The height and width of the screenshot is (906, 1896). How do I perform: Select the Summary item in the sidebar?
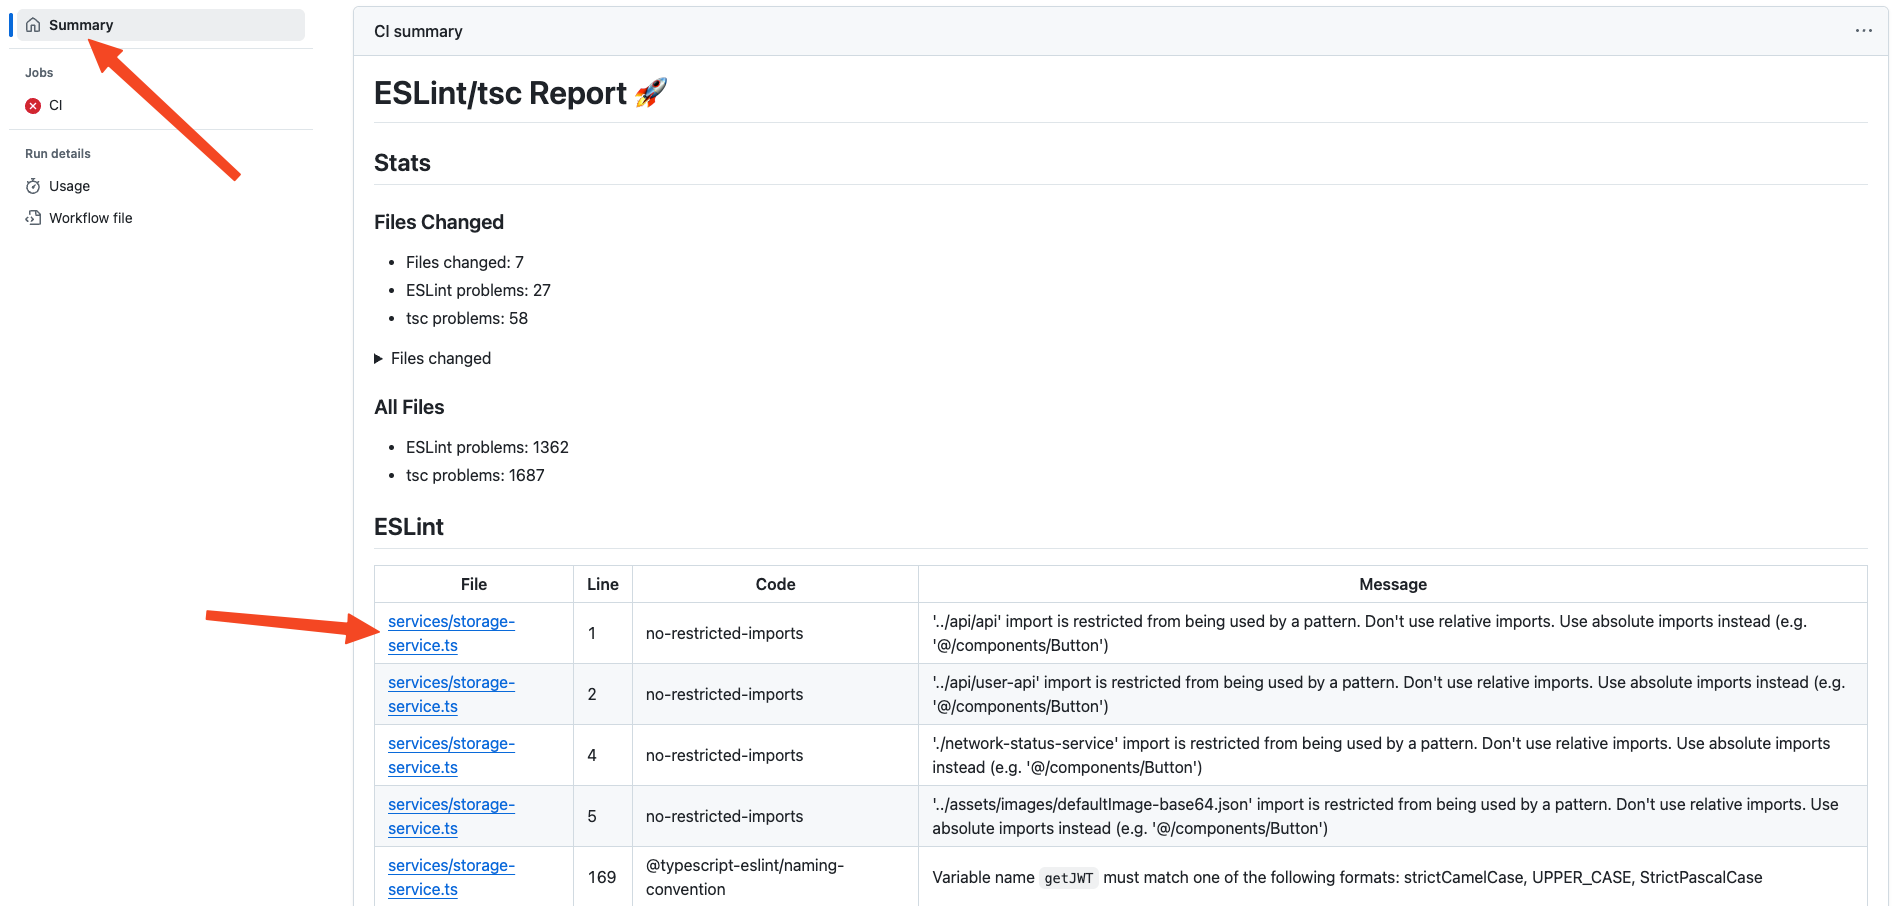81,25
